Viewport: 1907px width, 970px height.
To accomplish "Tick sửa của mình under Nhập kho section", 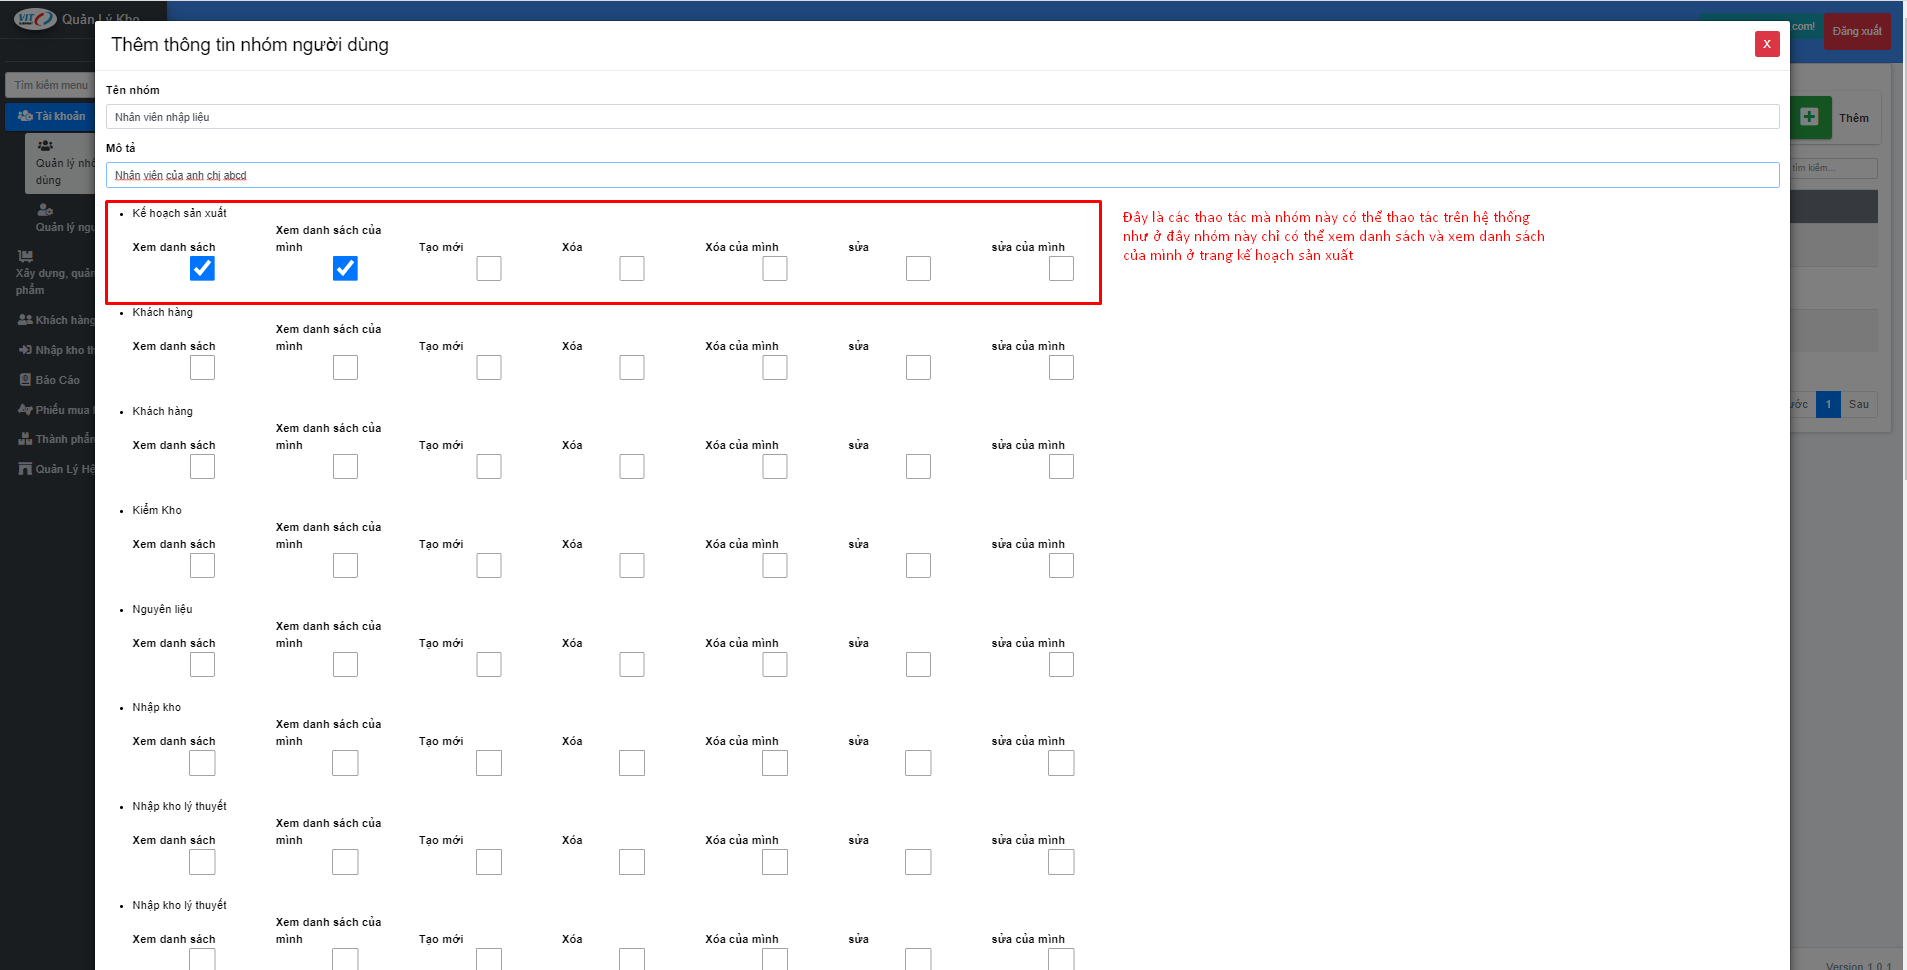I will click(x=1061, y=763).
